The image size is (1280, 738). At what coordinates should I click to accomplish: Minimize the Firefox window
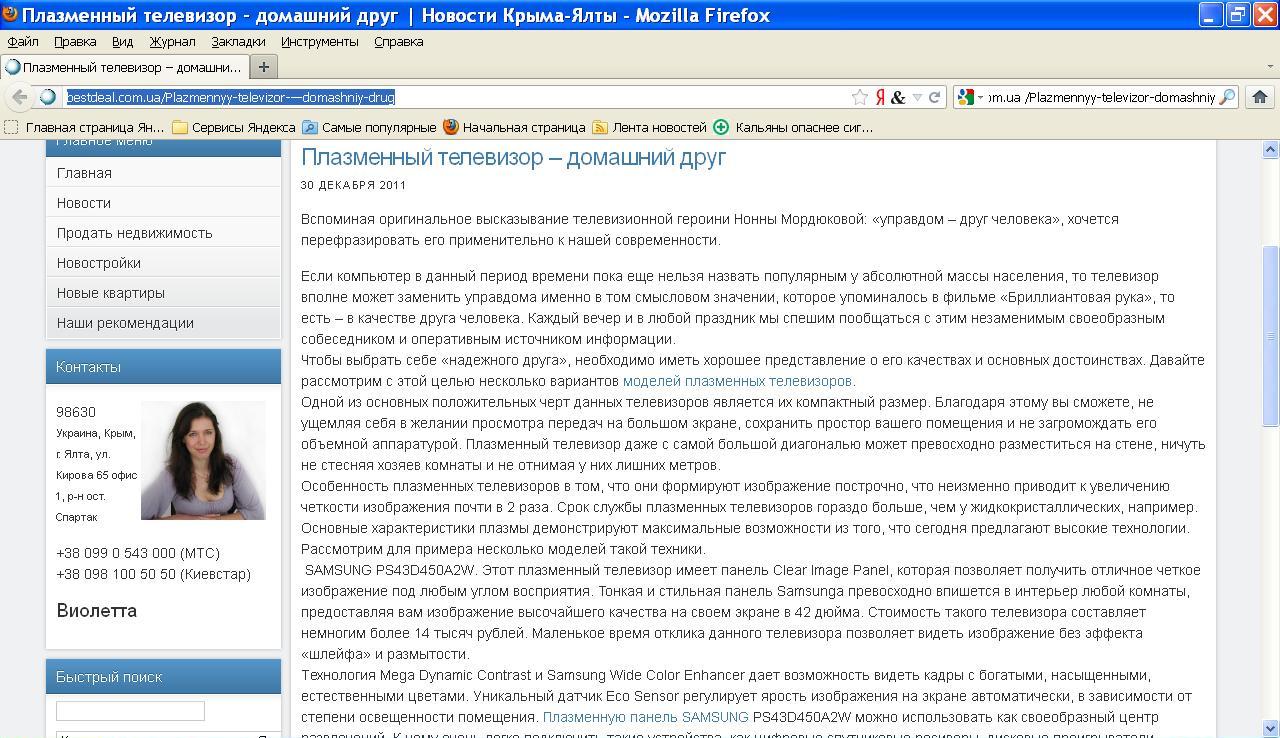click(x=1212, y=14)
